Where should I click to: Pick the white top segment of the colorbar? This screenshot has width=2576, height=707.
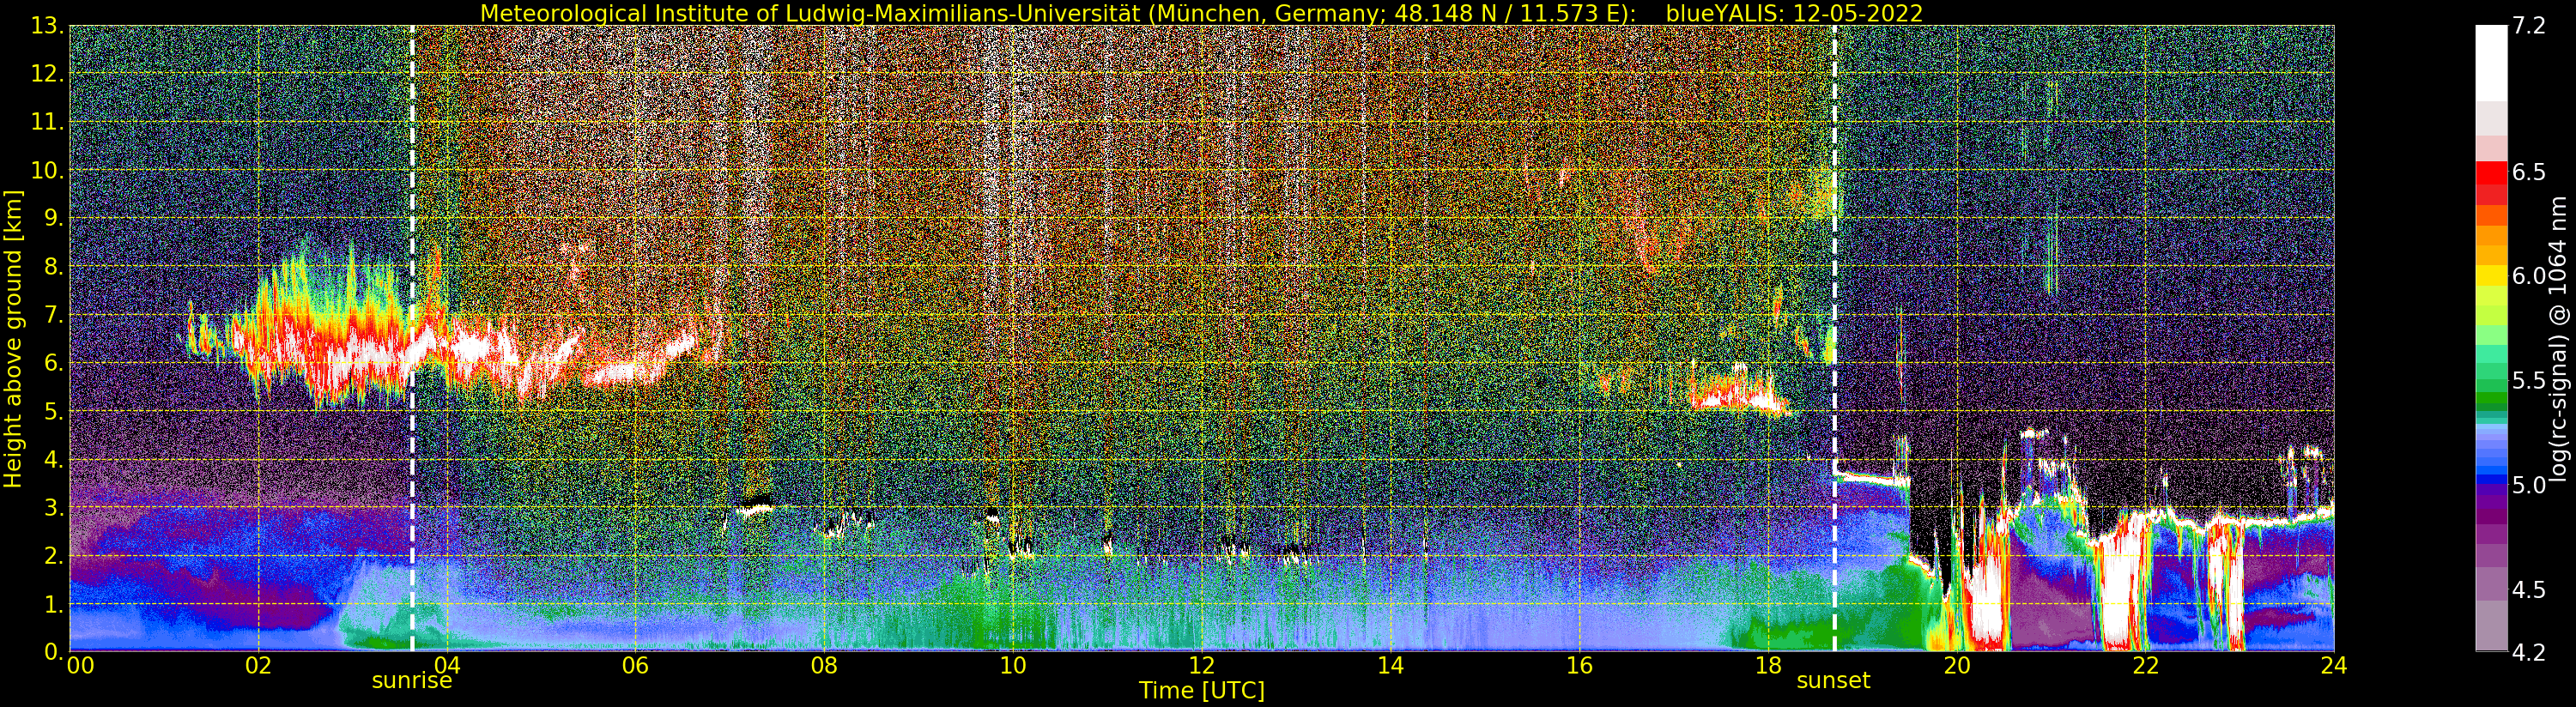click(2491, 63)
